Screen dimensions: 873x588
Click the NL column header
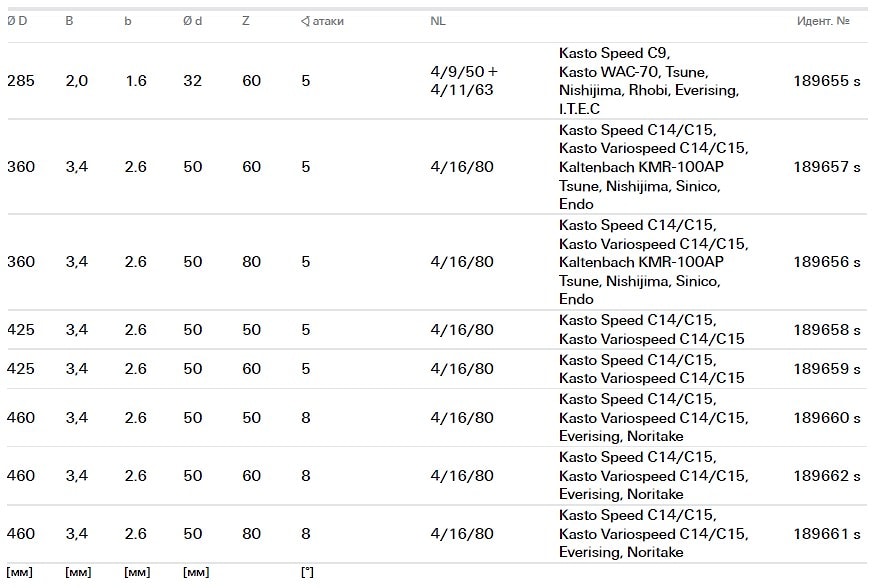click(438, 21)
